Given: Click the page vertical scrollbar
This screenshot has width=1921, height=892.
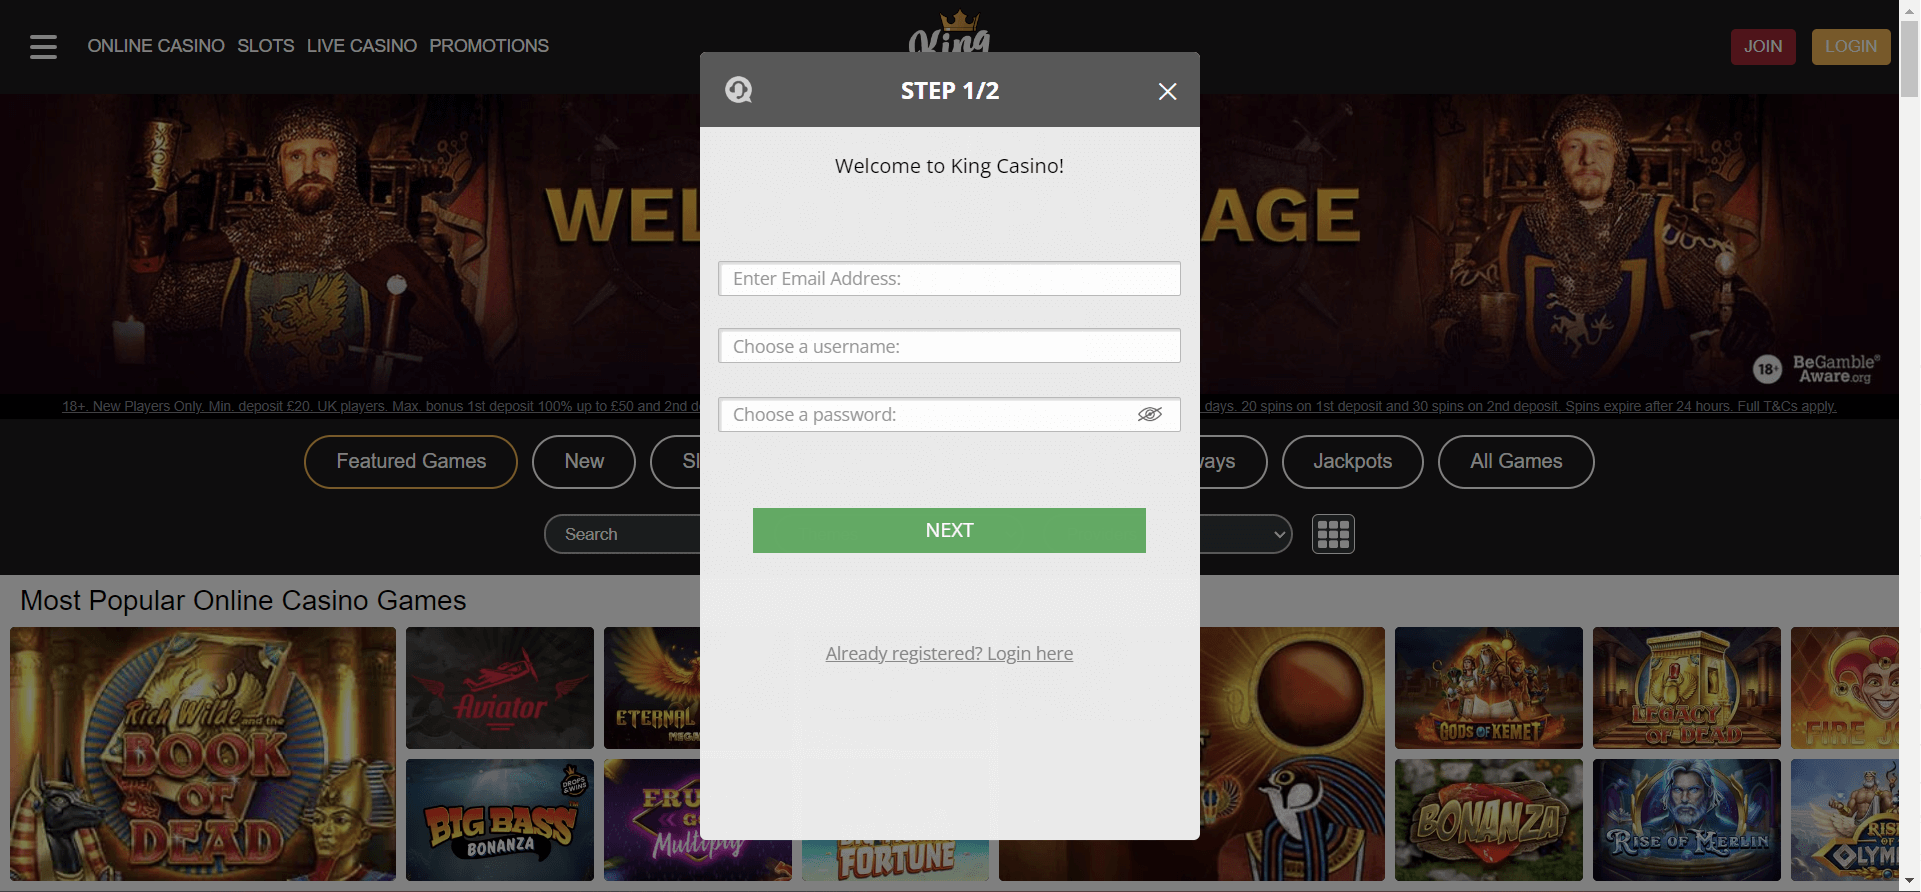Looking at the screenshot, I should tap(1910, 446).
